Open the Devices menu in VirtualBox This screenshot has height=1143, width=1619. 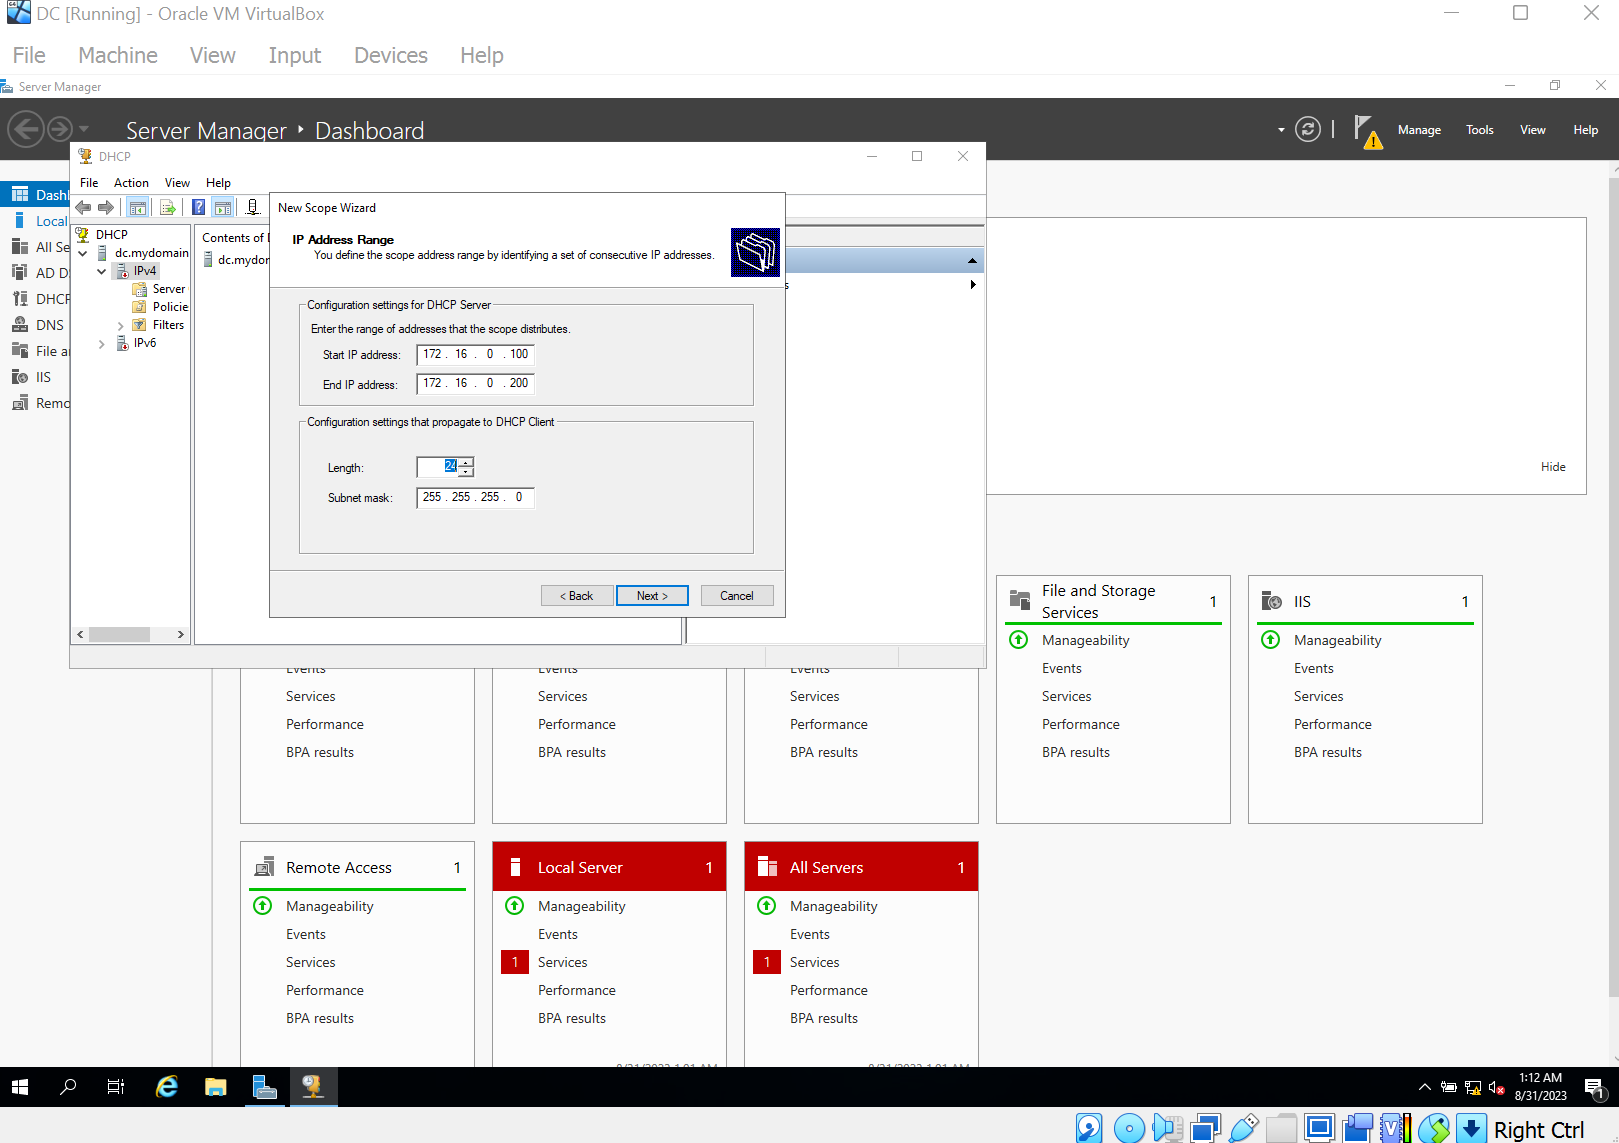coord(390,55)
